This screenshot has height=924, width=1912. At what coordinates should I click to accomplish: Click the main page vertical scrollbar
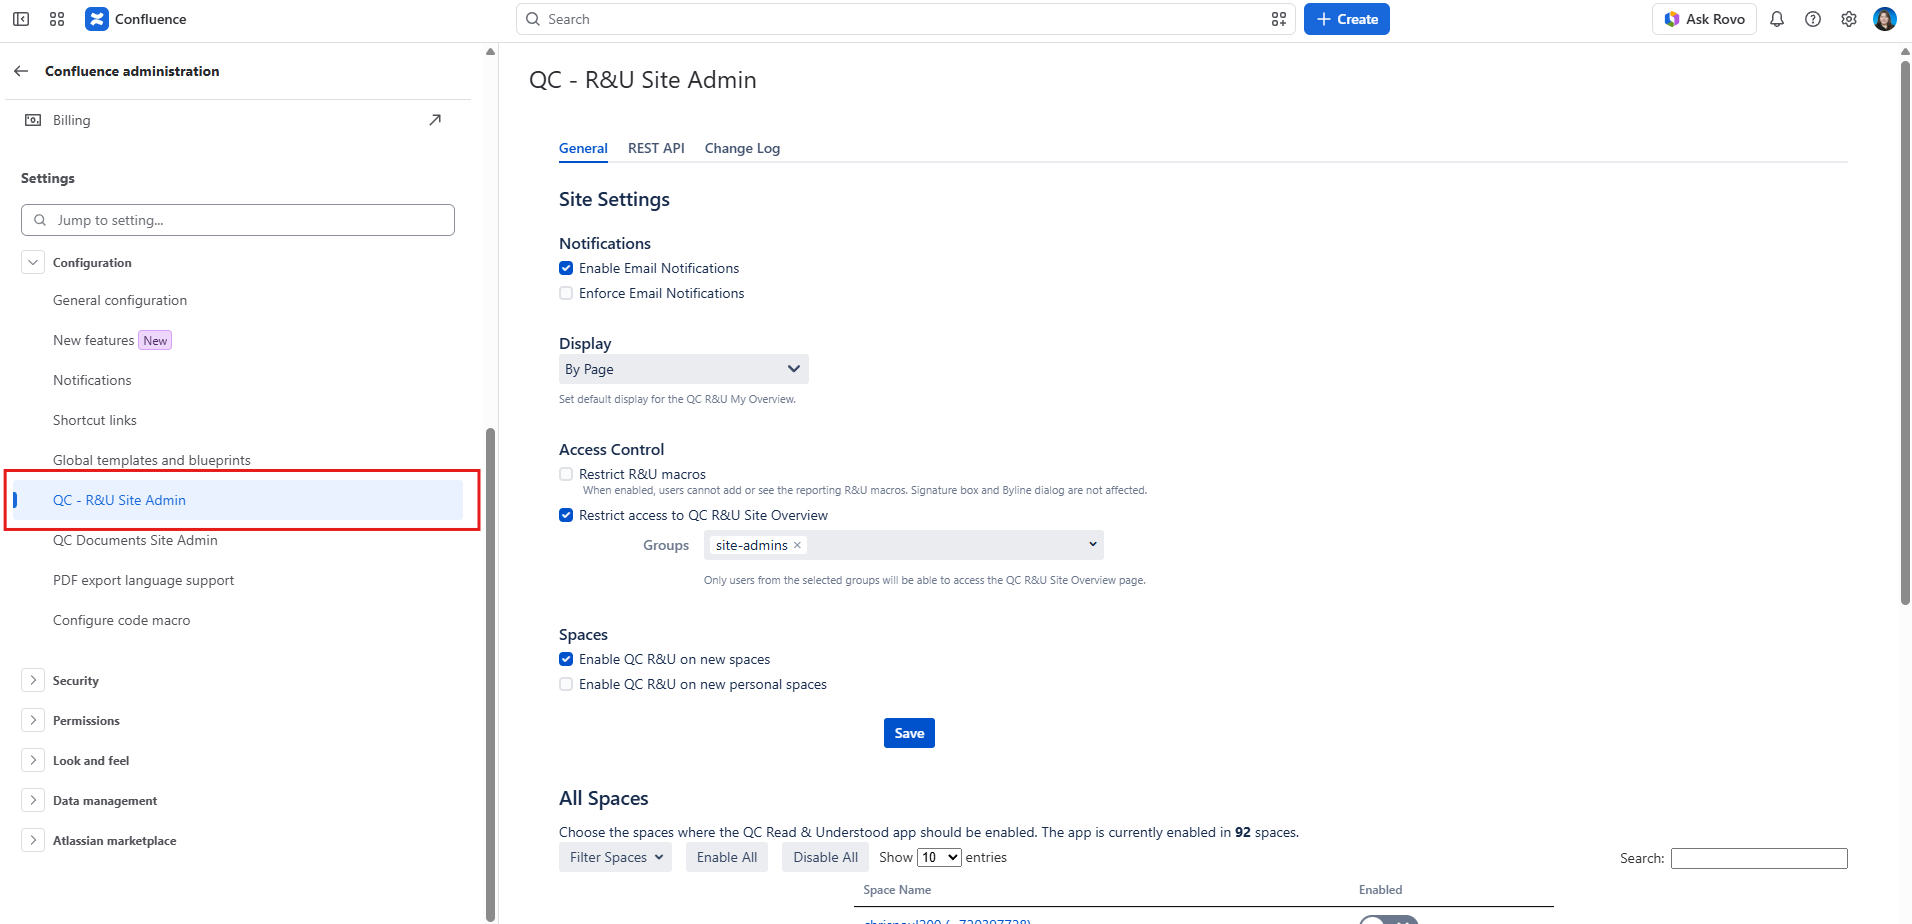tap(1905, 333)
